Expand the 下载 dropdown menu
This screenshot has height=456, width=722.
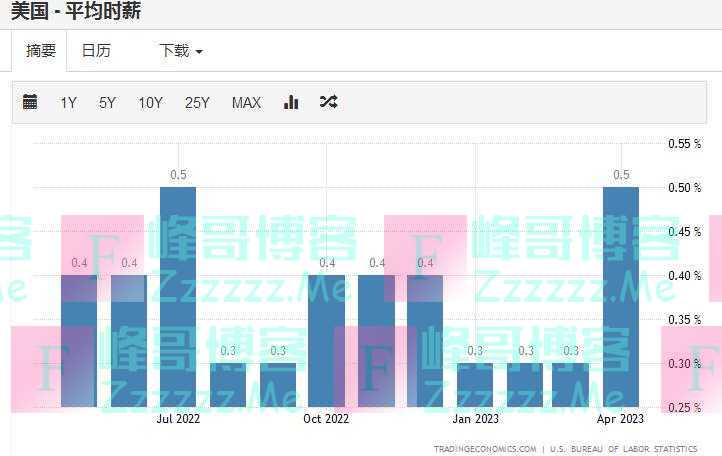pyautogui.click(x=180, y=51)
